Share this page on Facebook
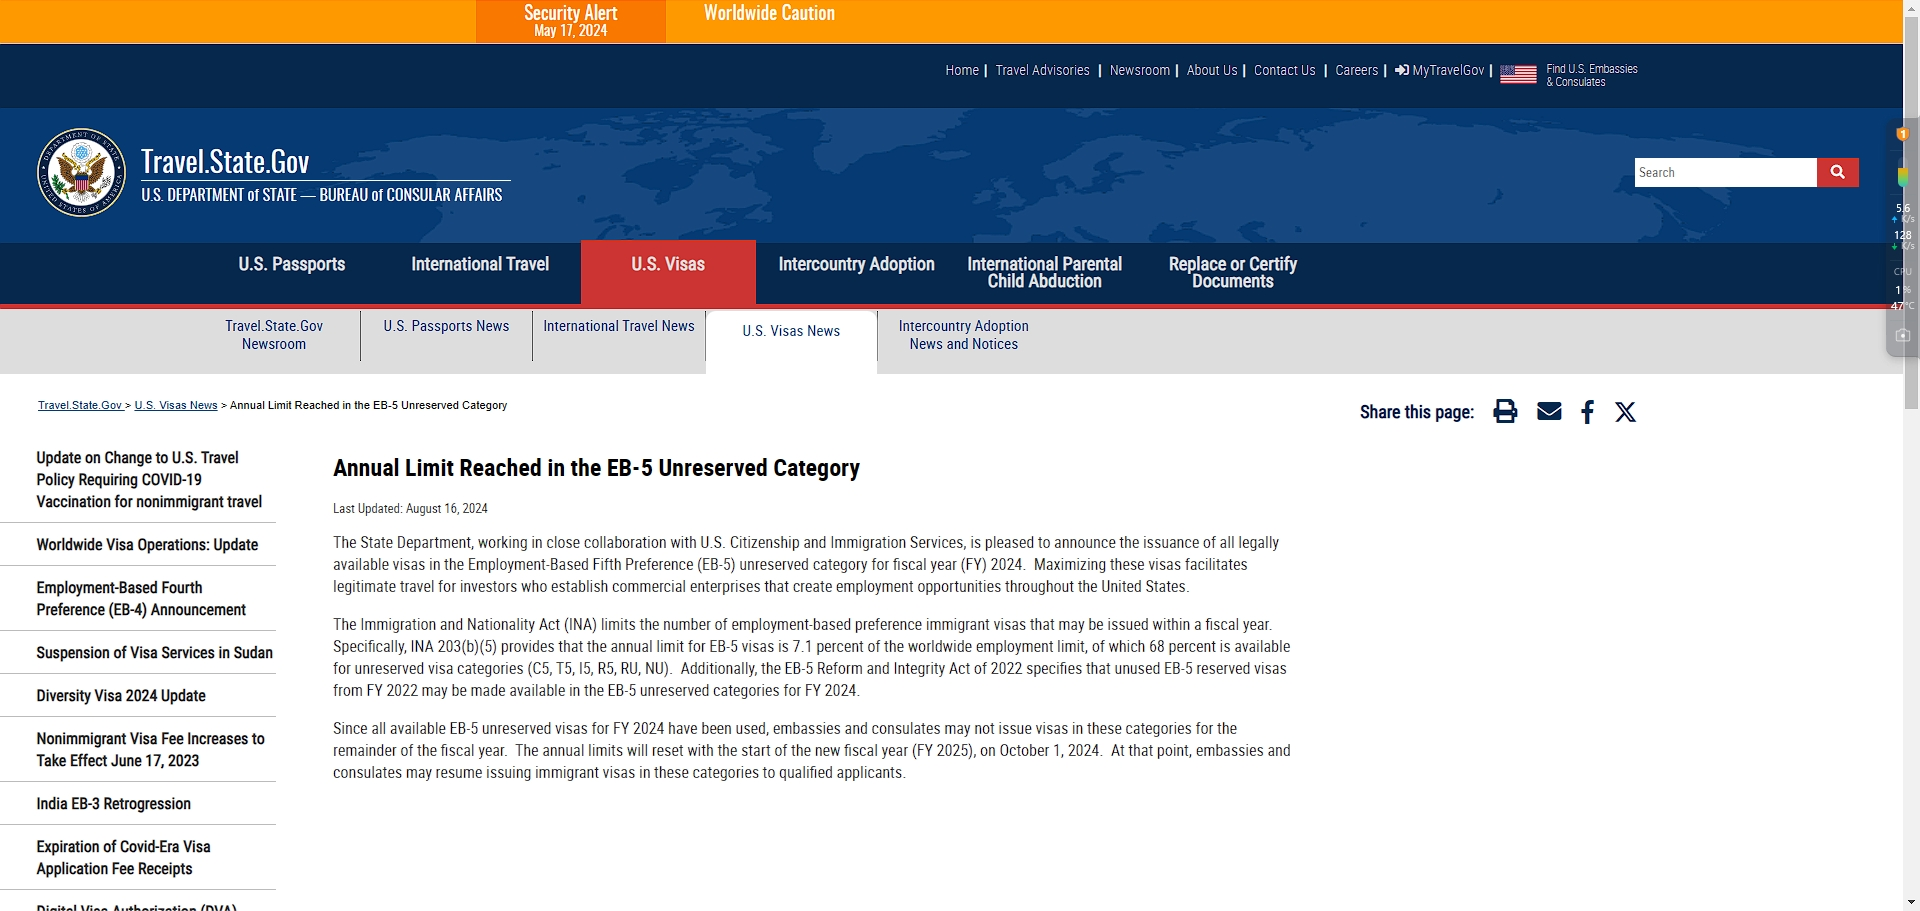The width and height of the screenshot is (1920, 911). 1587,411
